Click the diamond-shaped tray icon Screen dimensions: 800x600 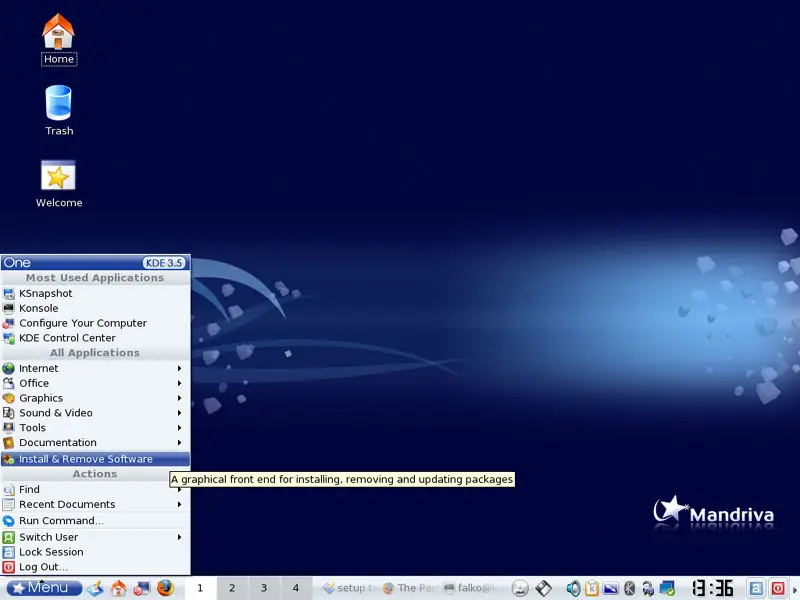coord(543,588)
